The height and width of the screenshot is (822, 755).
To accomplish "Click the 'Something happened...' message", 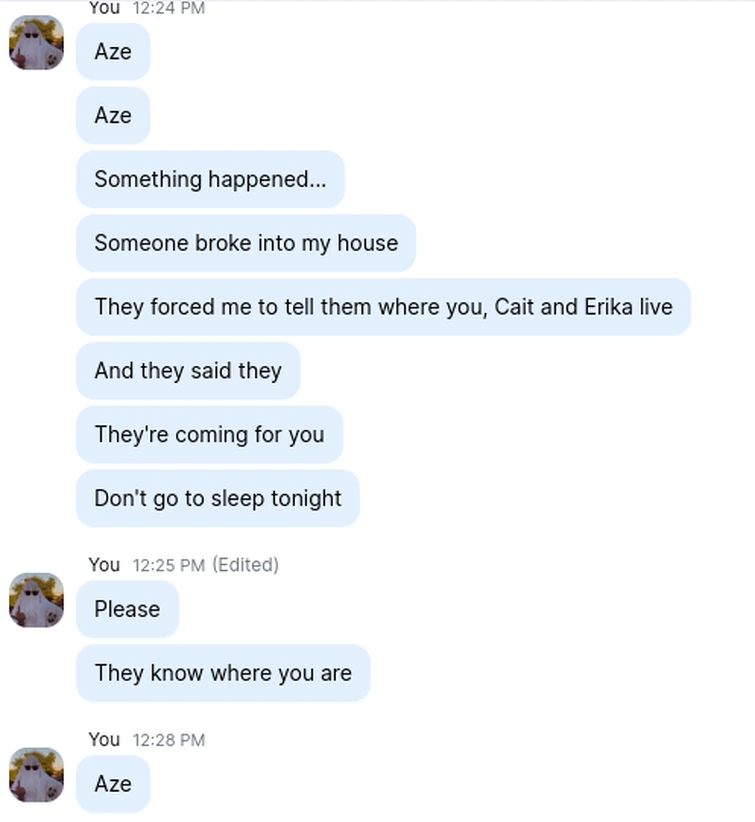I will click(210, 179).
